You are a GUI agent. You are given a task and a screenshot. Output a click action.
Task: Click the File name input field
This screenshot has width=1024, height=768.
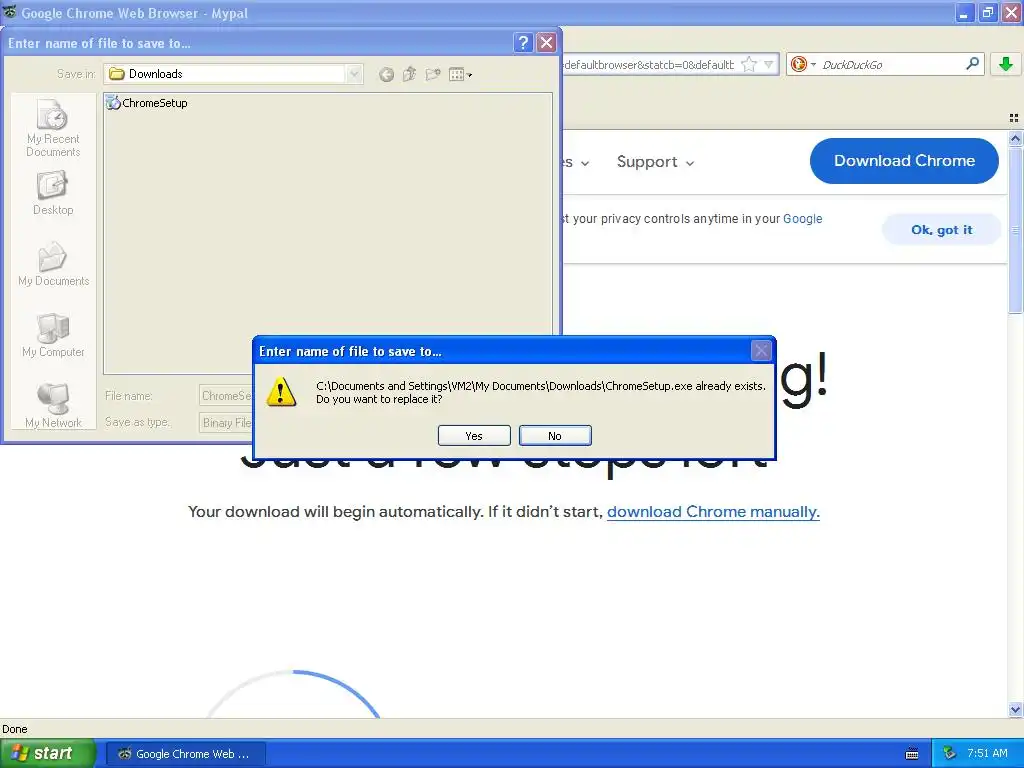[225, 396]
